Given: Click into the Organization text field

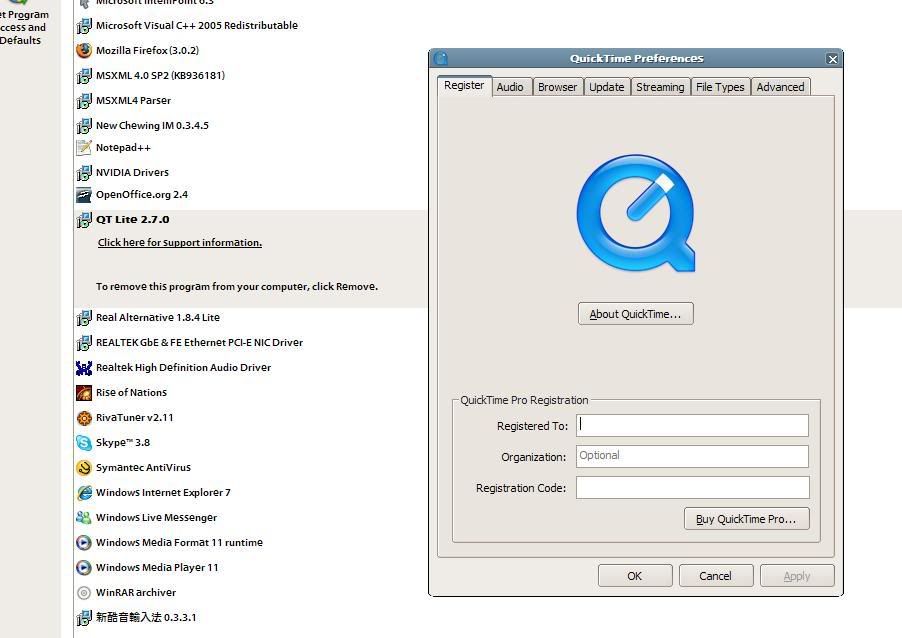Looking at the screenshot, I should click(692, 456).
